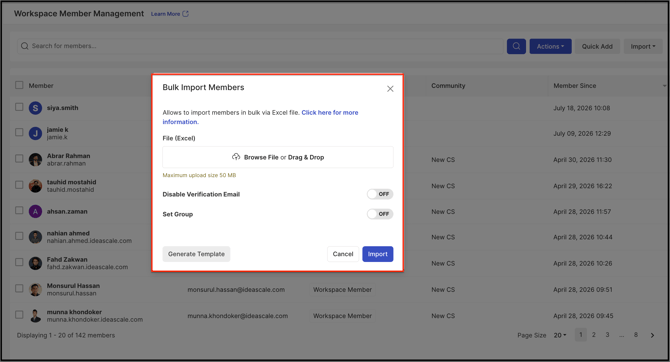Click April 28, 2026 09:45 date
This screenshot has width=670, height=362.
(x=583, y=316)
